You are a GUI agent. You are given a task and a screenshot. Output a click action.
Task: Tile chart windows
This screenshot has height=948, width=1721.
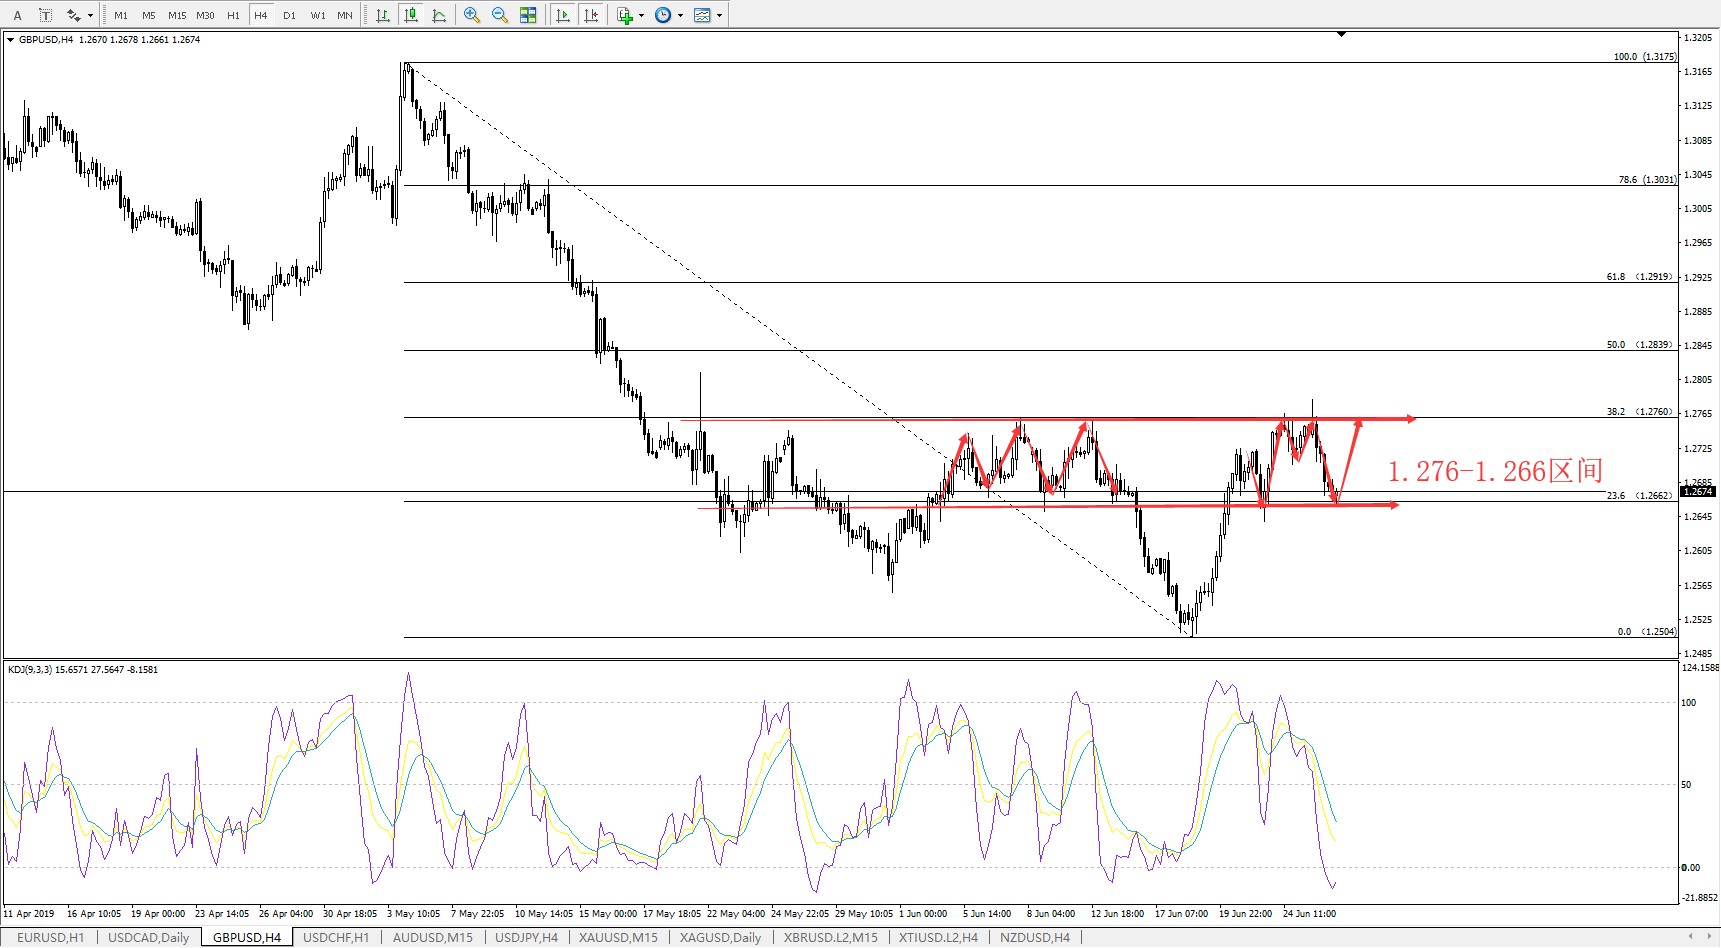528,15
